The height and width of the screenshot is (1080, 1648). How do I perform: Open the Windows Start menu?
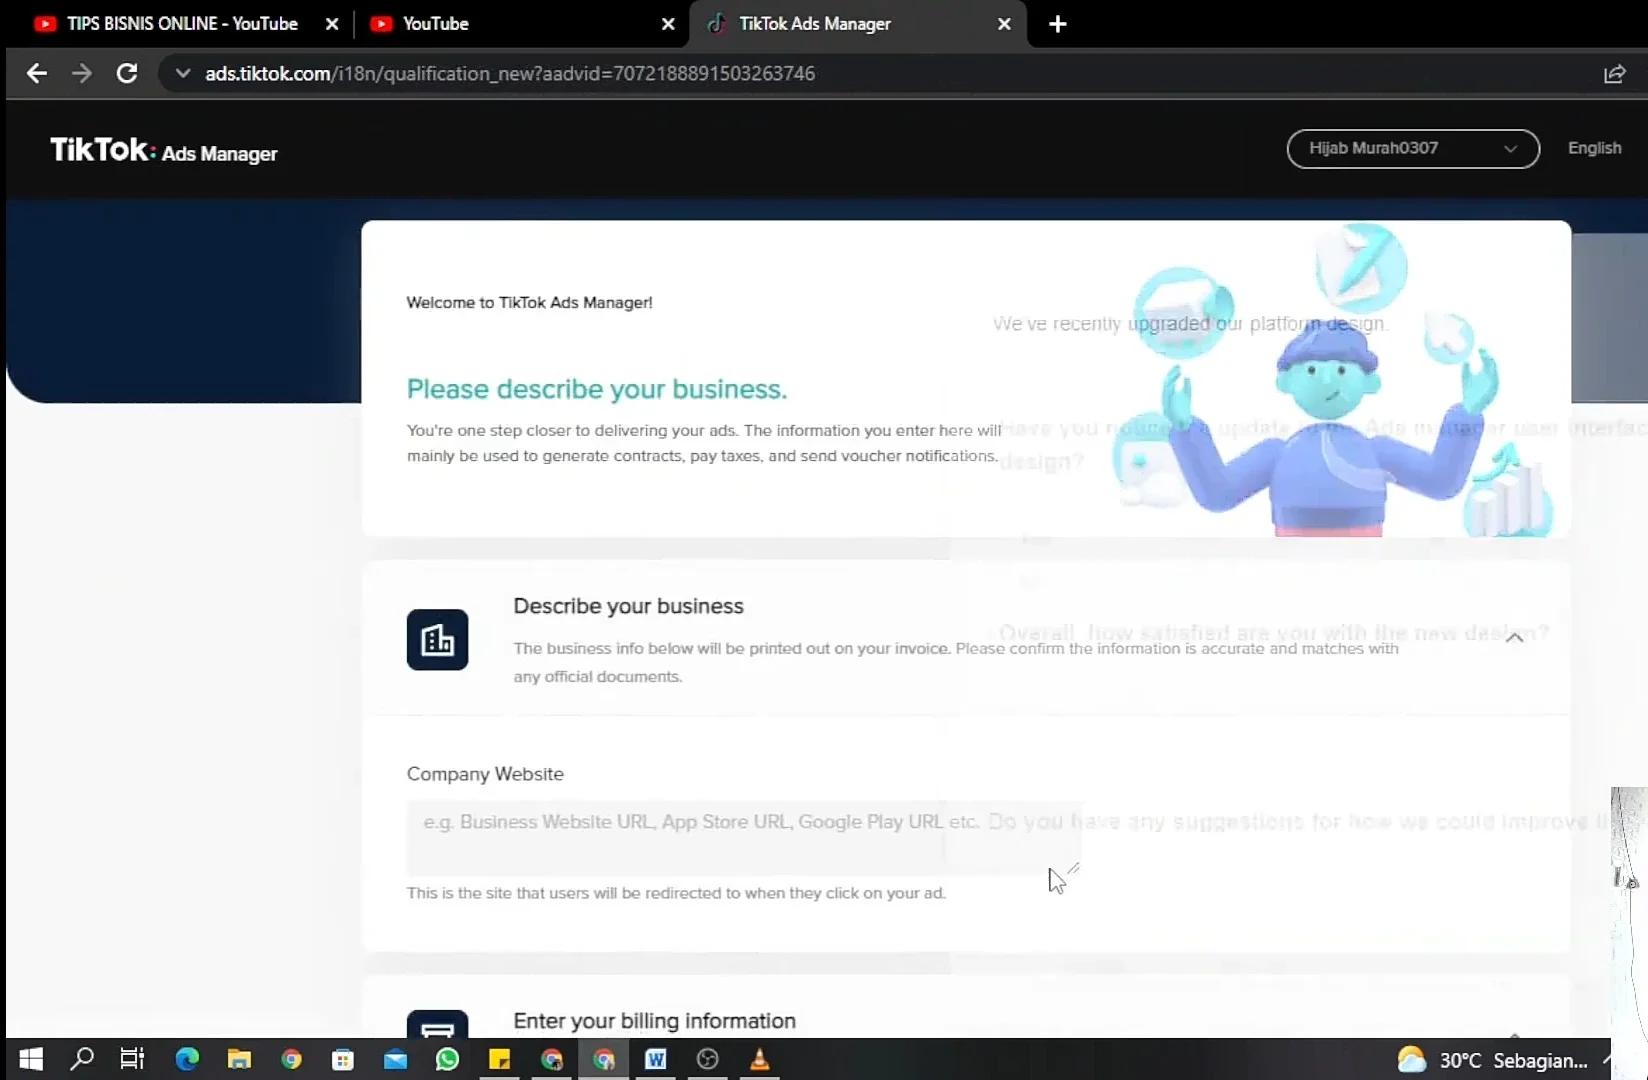[x=31, y=1059]
